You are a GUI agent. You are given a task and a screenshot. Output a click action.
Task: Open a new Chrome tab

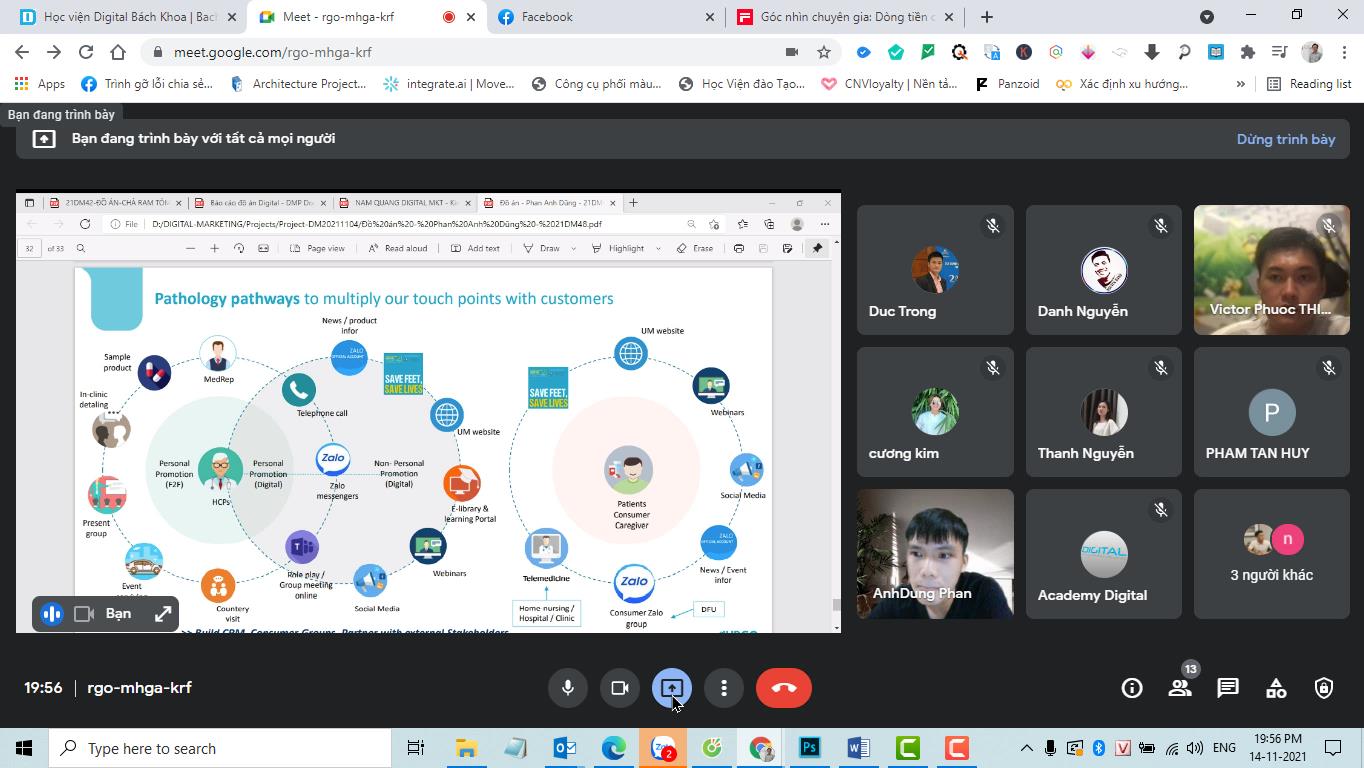(x=987, y=17)
